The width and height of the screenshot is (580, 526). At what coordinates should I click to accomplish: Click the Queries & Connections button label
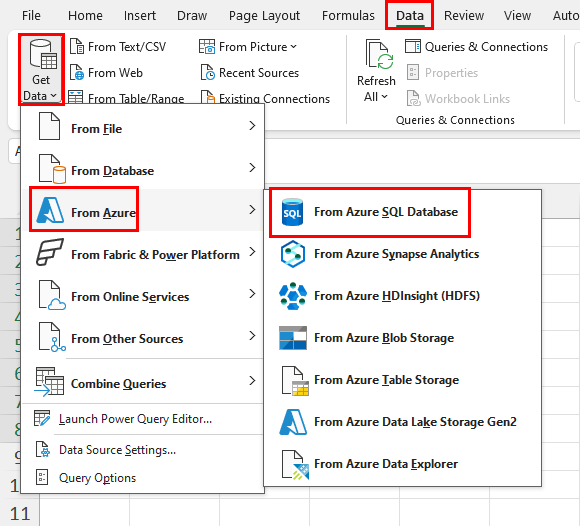point(486,47)
